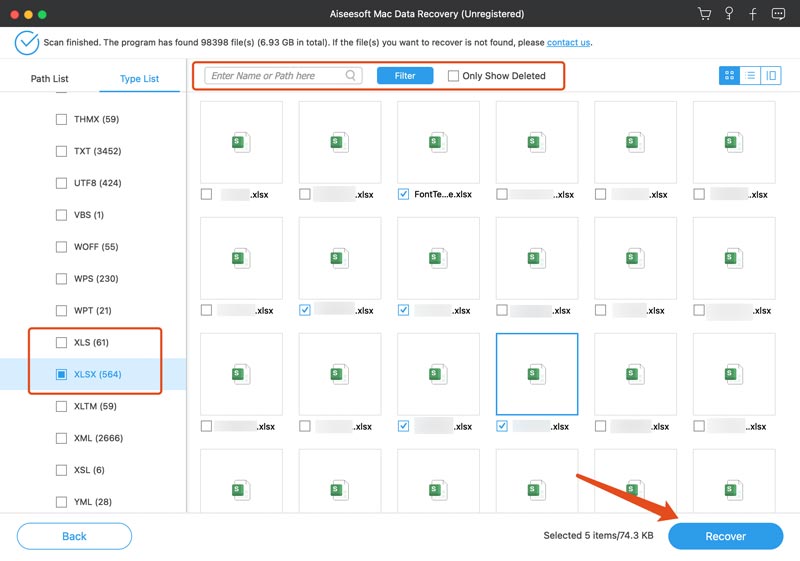Open the shopping cart purchase icon

(x=706, y=14)
